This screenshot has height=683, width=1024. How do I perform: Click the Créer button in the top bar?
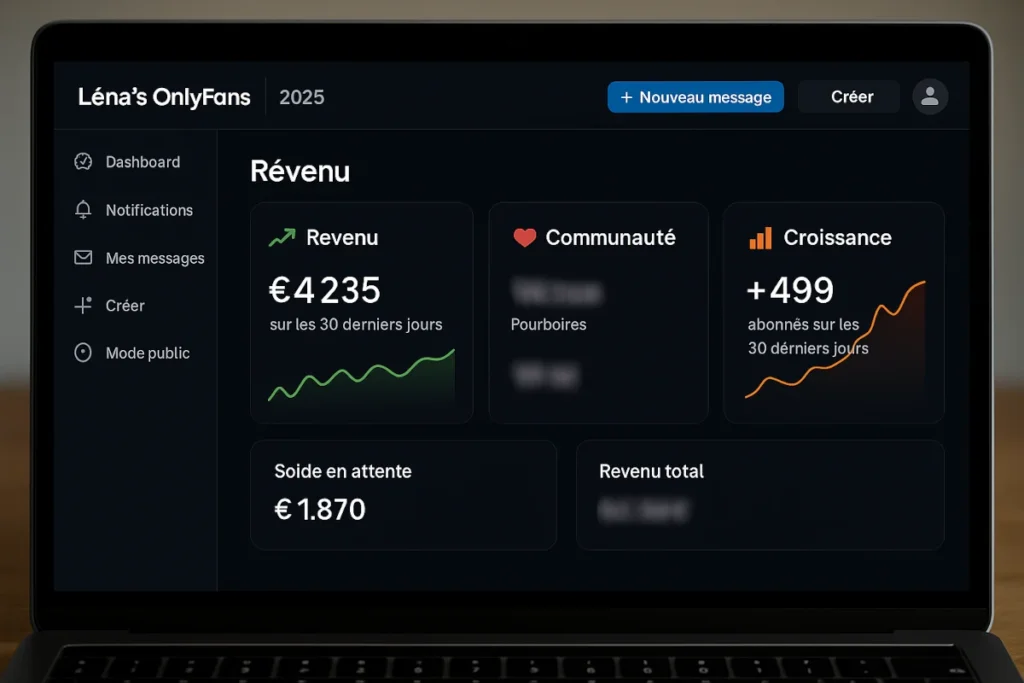click(849, 97)
